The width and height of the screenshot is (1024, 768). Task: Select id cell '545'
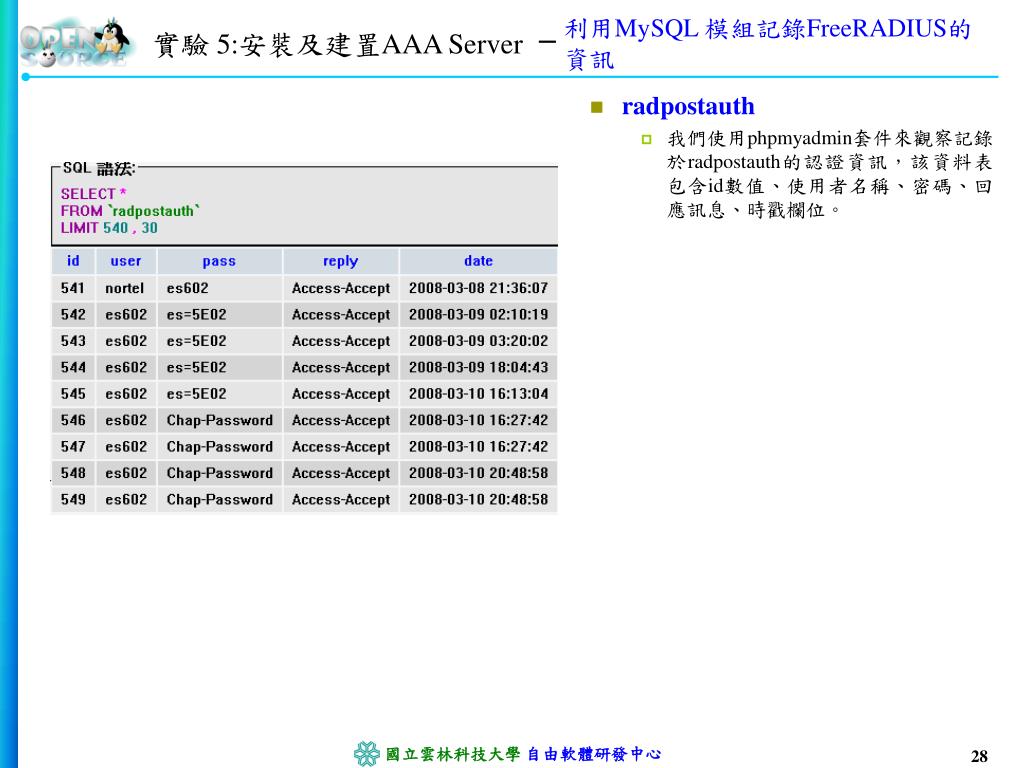tap(73, 394)
